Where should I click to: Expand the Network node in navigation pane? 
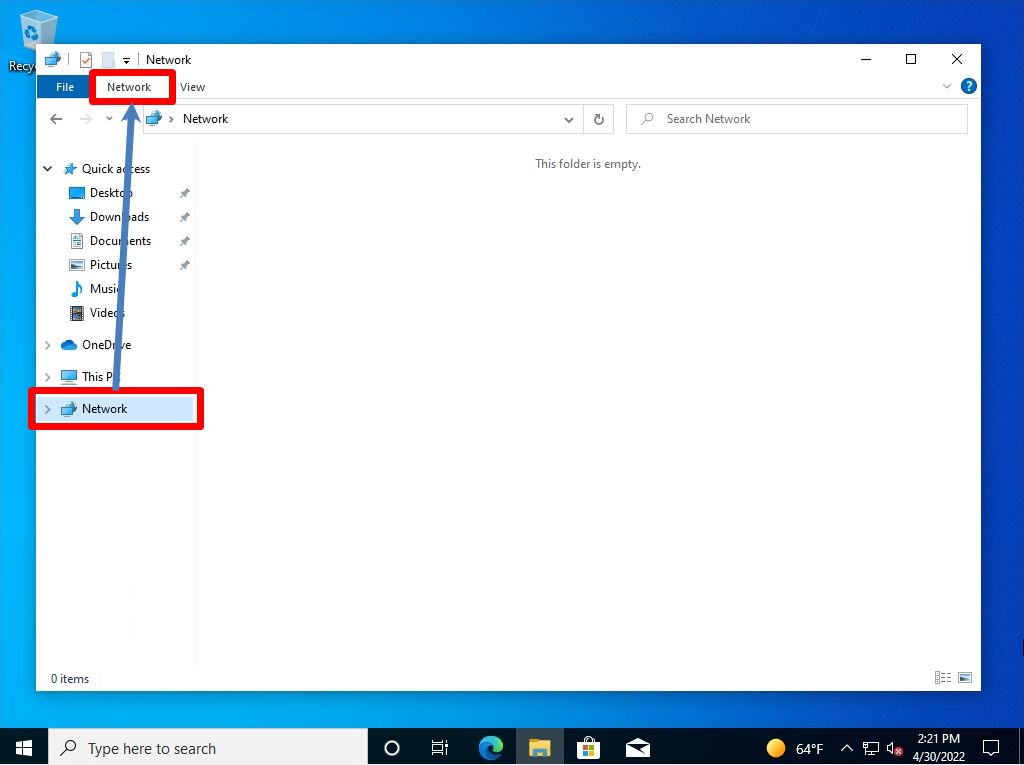pos(47,408)
